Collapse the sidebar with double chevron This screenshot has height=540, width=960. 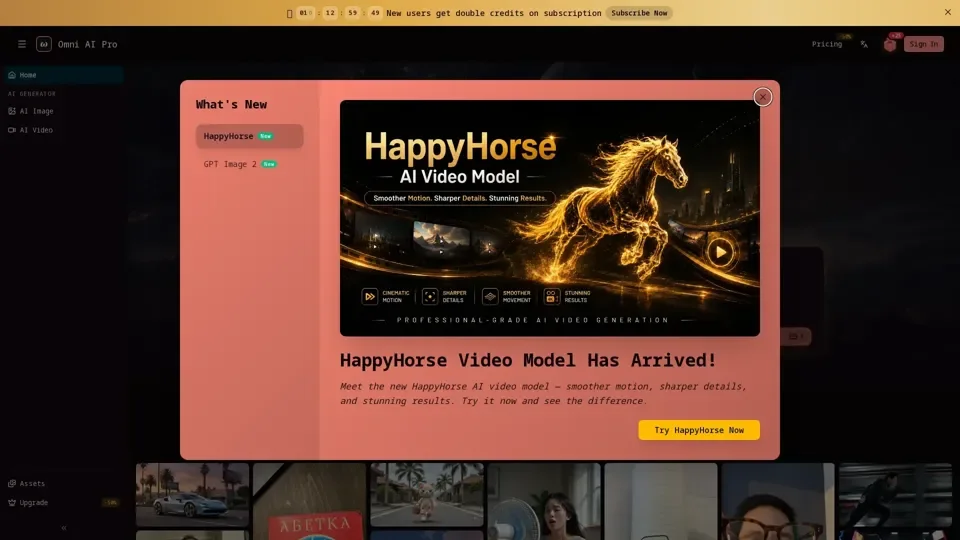coord(64,528)
